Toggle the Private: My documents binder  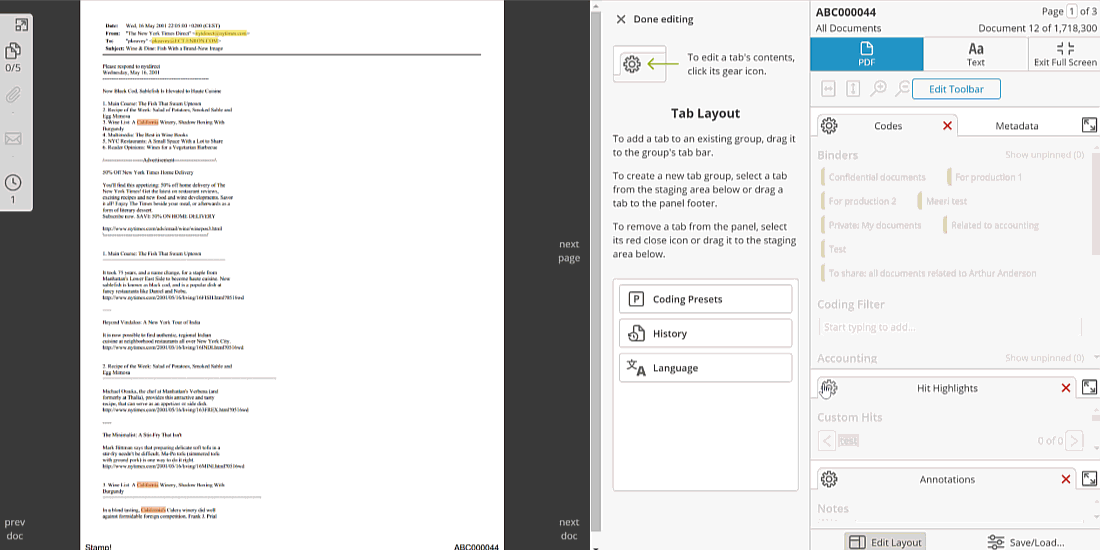pos(871,225)
